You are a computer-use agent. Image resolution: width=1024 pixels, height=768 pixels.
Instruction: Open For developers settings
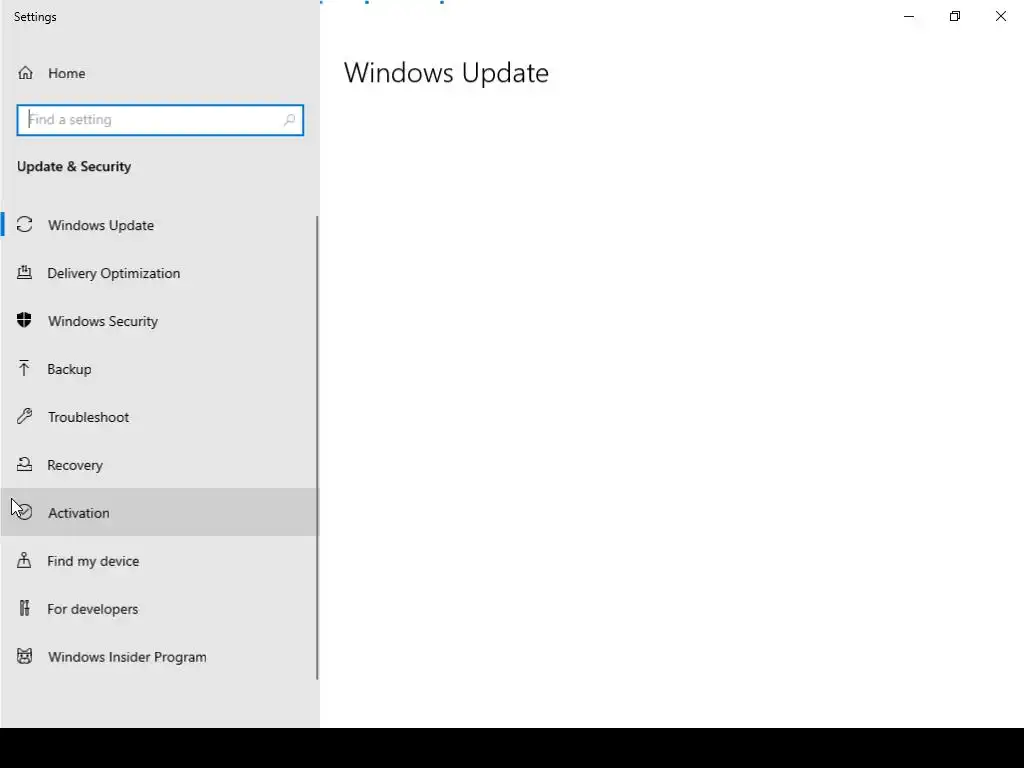159,609
